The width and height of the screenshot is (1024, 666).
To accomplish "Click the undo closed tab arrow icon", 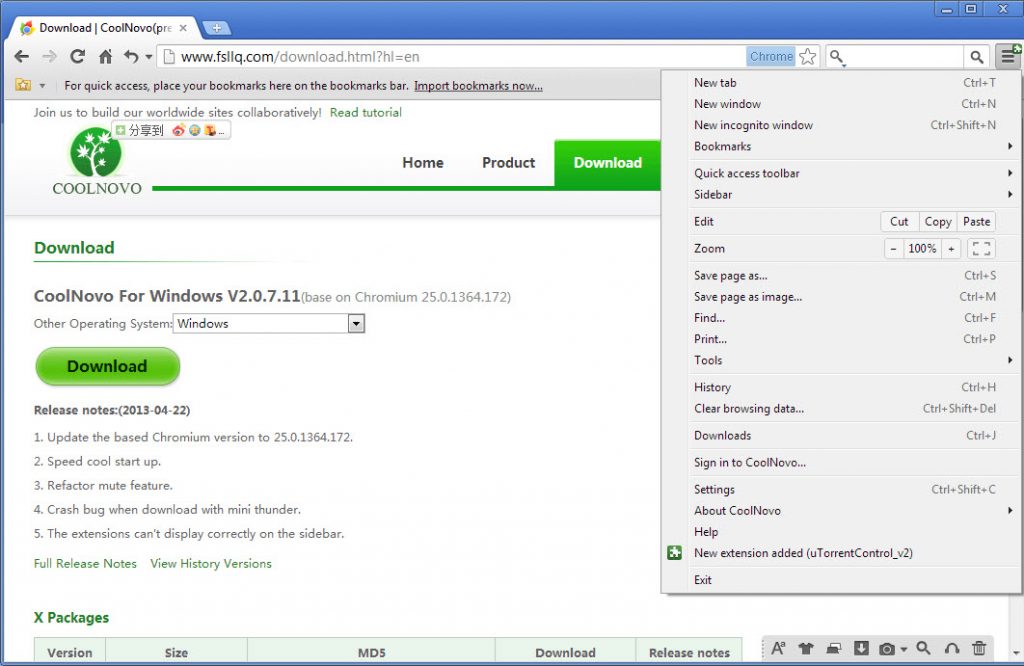I will click(x=131, y=57).
